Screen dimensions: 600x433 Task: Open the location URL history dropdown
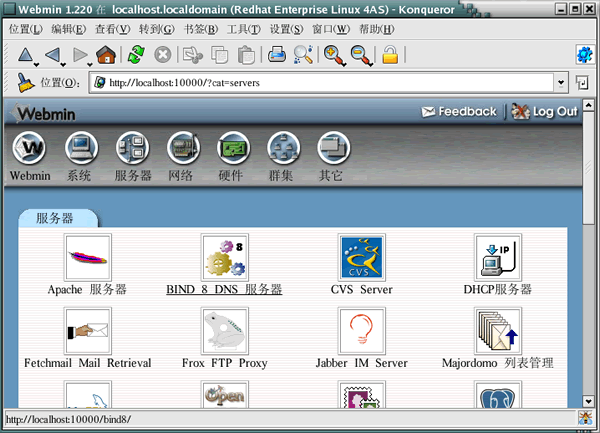point(561,83)
